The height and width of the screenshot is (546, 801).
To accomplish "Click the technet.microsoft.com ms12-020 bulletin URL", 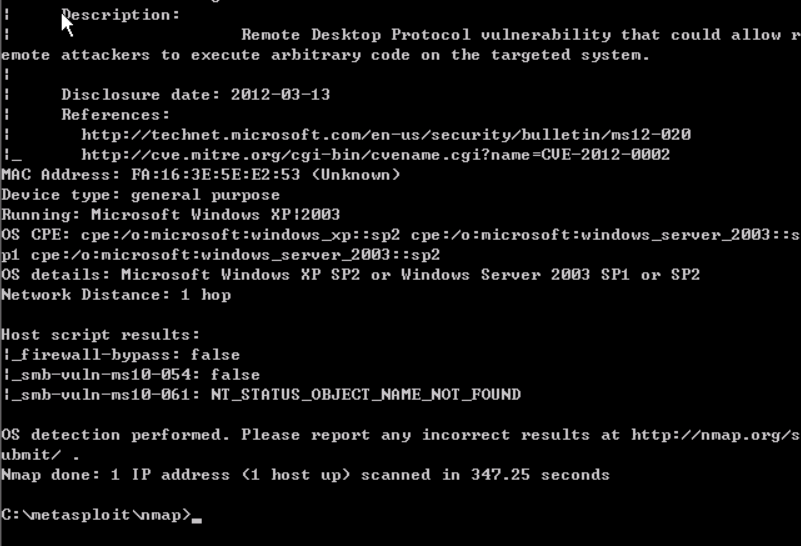I will click(386, 135).
